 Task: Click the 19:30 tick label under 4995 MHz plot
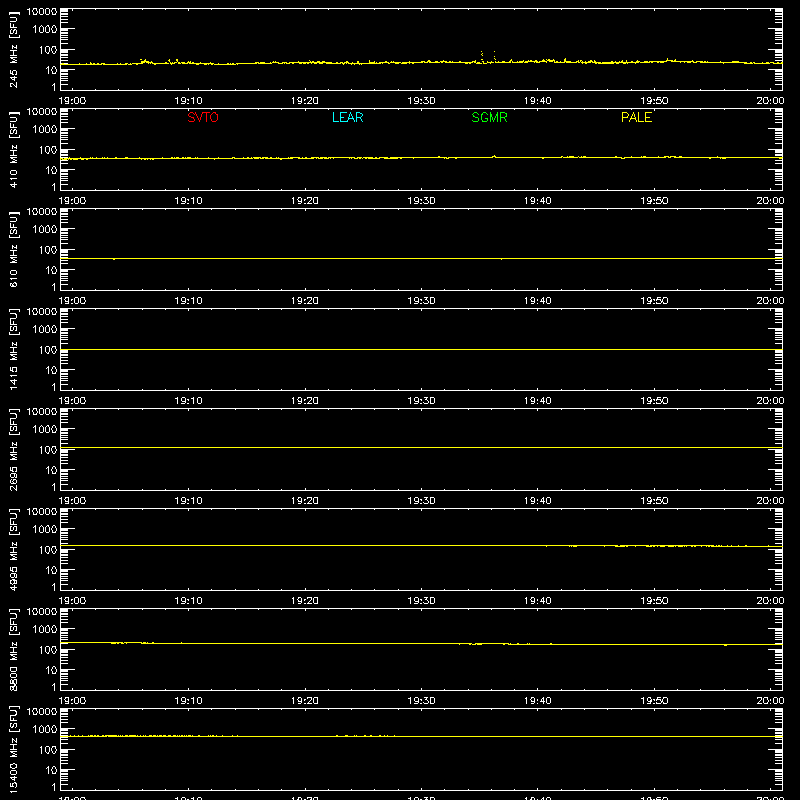pos(421,601)
